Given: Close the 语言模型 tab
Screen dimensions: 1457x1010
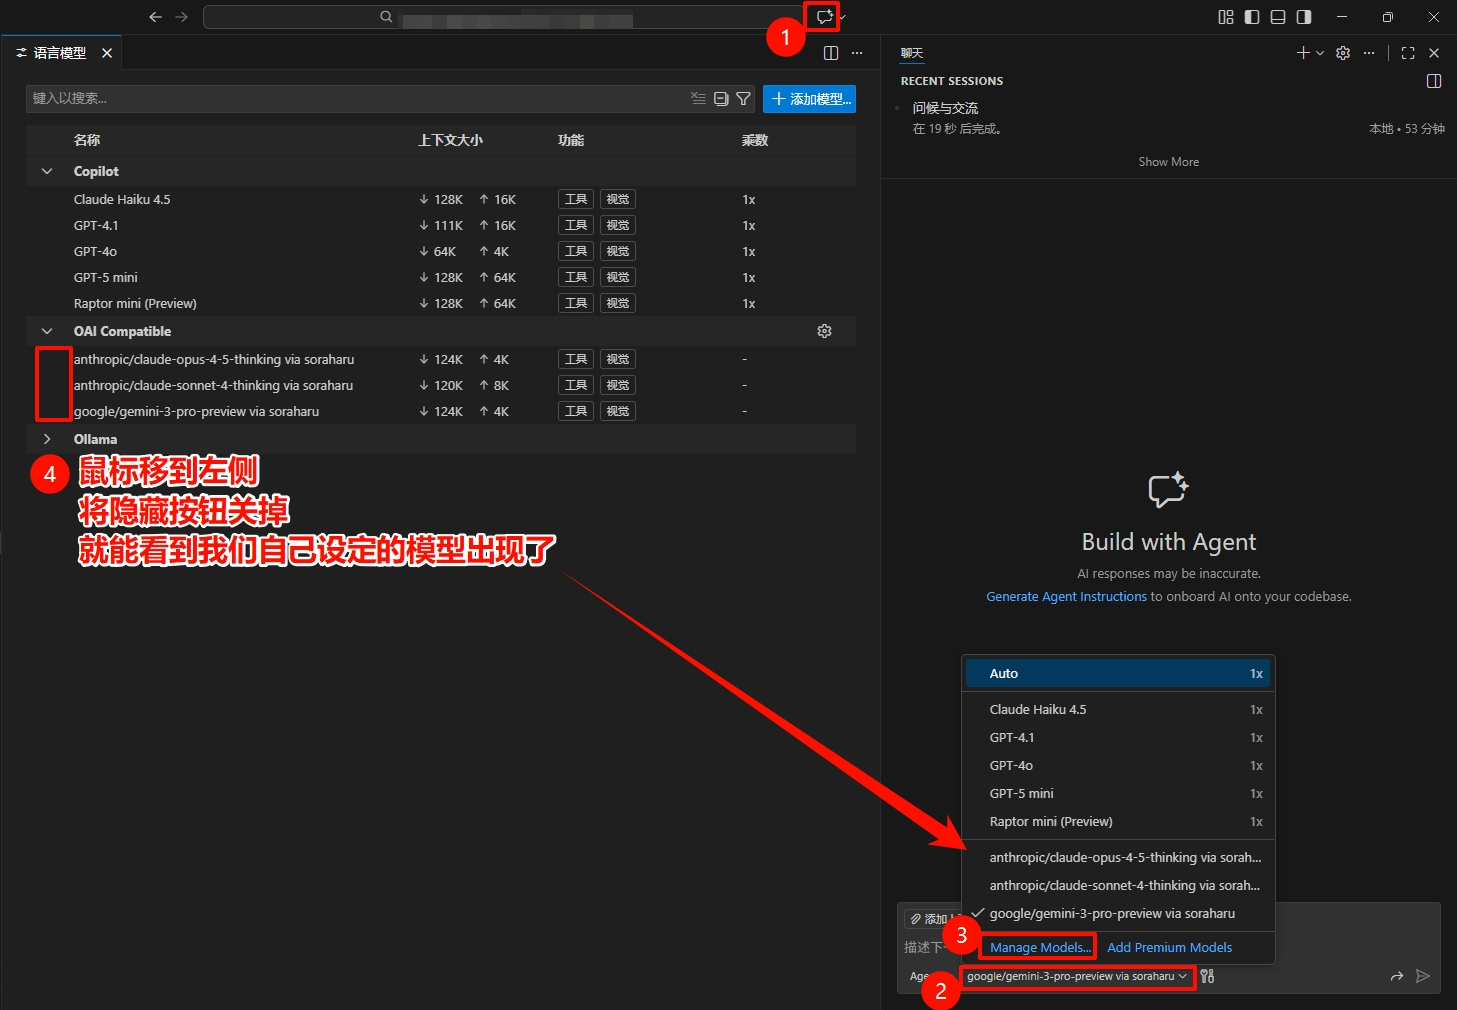Looking at the screenshot, I should (x=107, y=53).
